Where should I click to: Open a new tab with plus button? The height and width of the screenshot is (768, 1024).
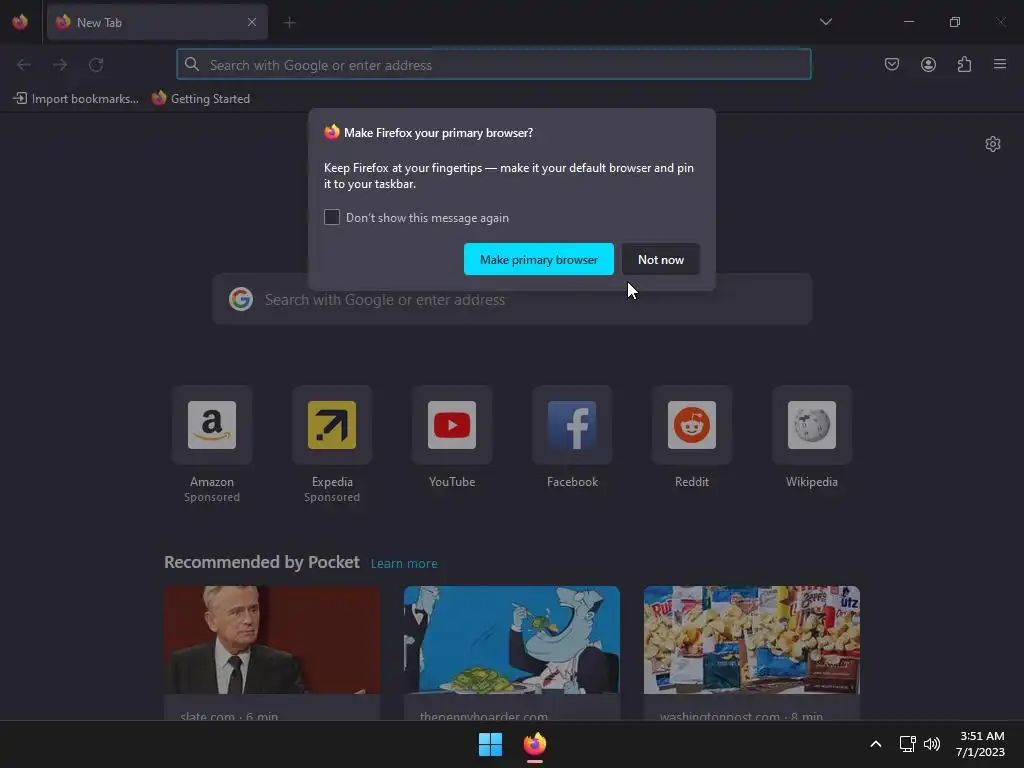(x=289, y=23)
